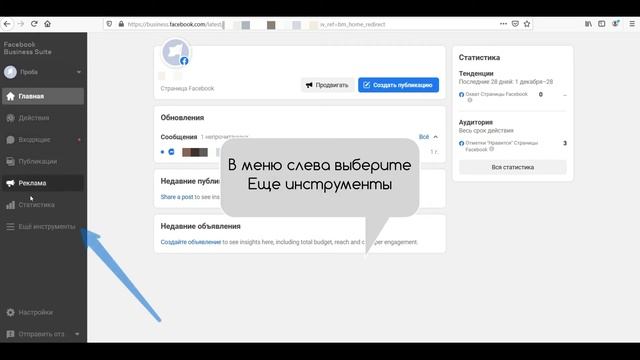Select Главная in the left menu
640x360 pixels.
(x=43, y=96)
